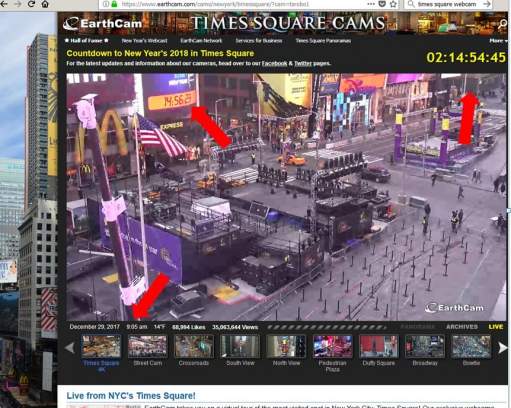Expand the More dropdown in navigation

[x=498, y=41]
